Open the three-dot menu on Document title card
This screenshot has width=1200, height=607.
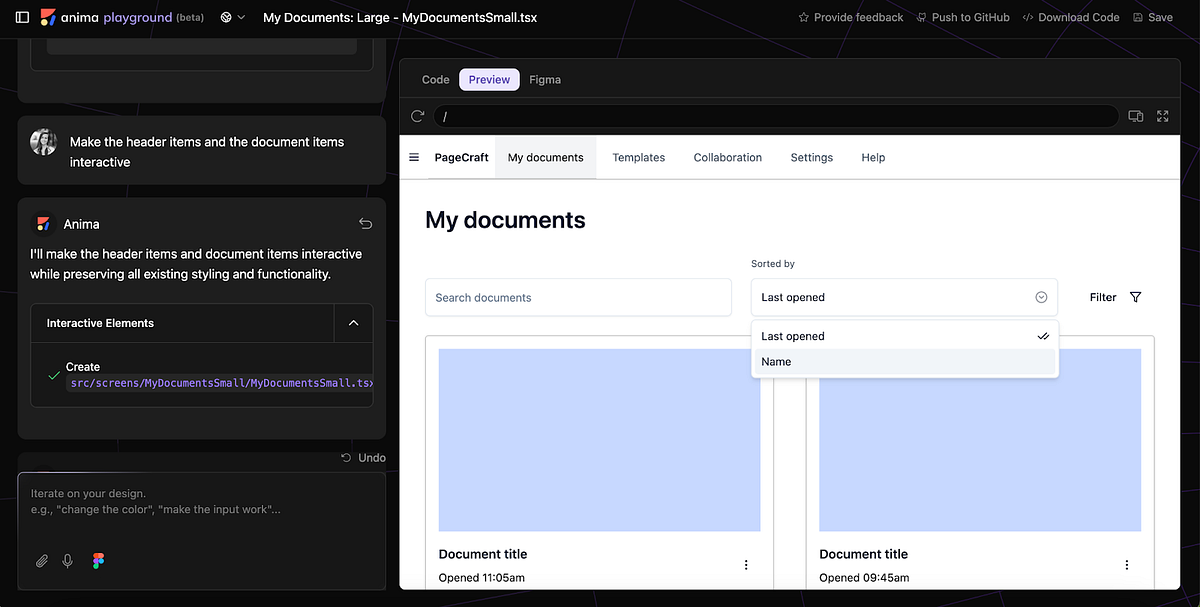click(745, 564)
